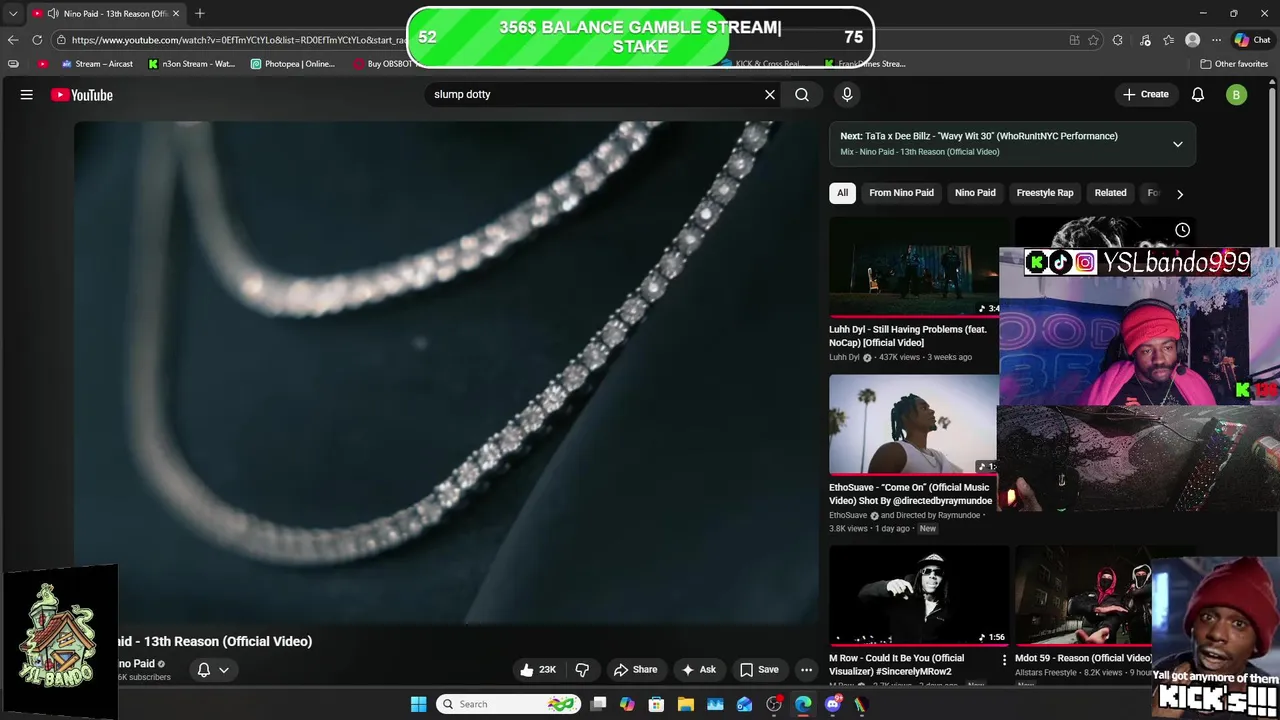Select the 'All' filter chip
Screen dimensions: 1280x720
coord(842,193)
